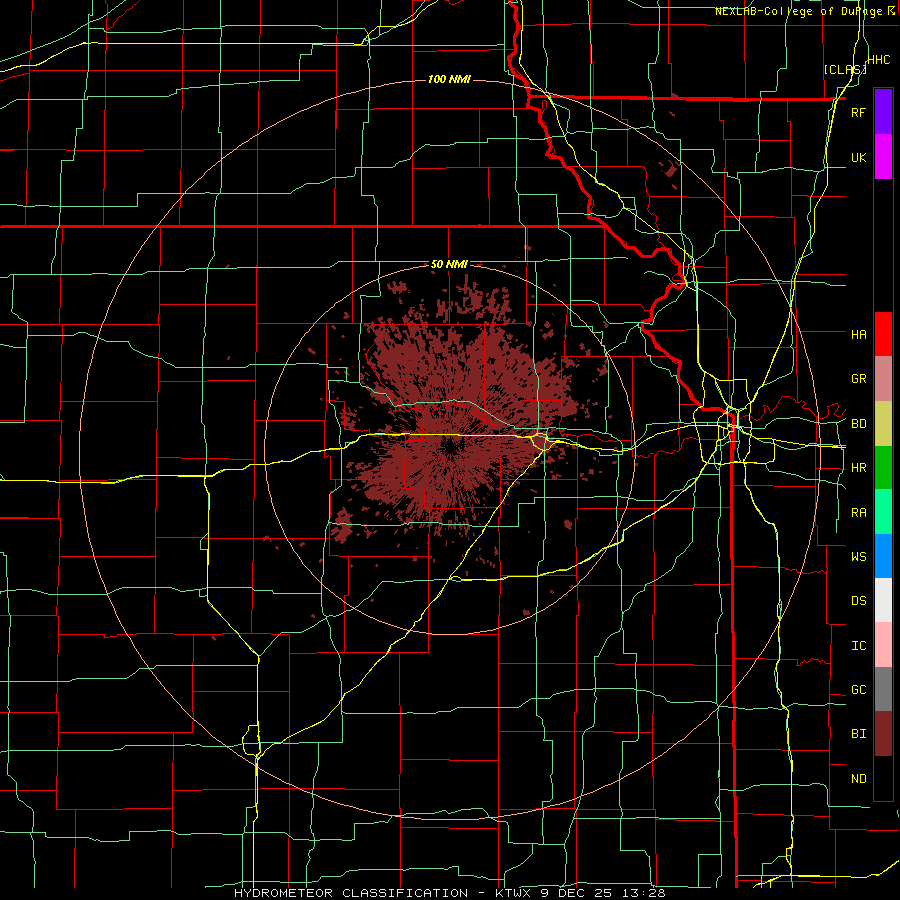Click the radar site center of the echoes

[x=450, y=449]
